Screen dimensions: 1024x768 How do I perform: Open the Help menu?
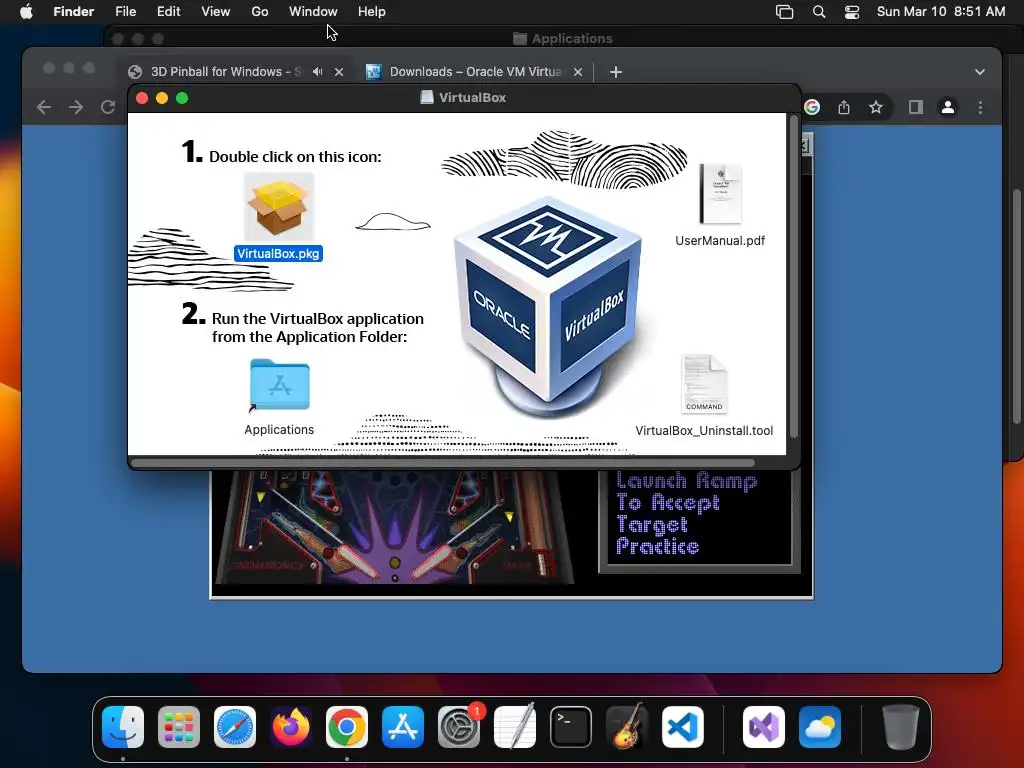372,12
